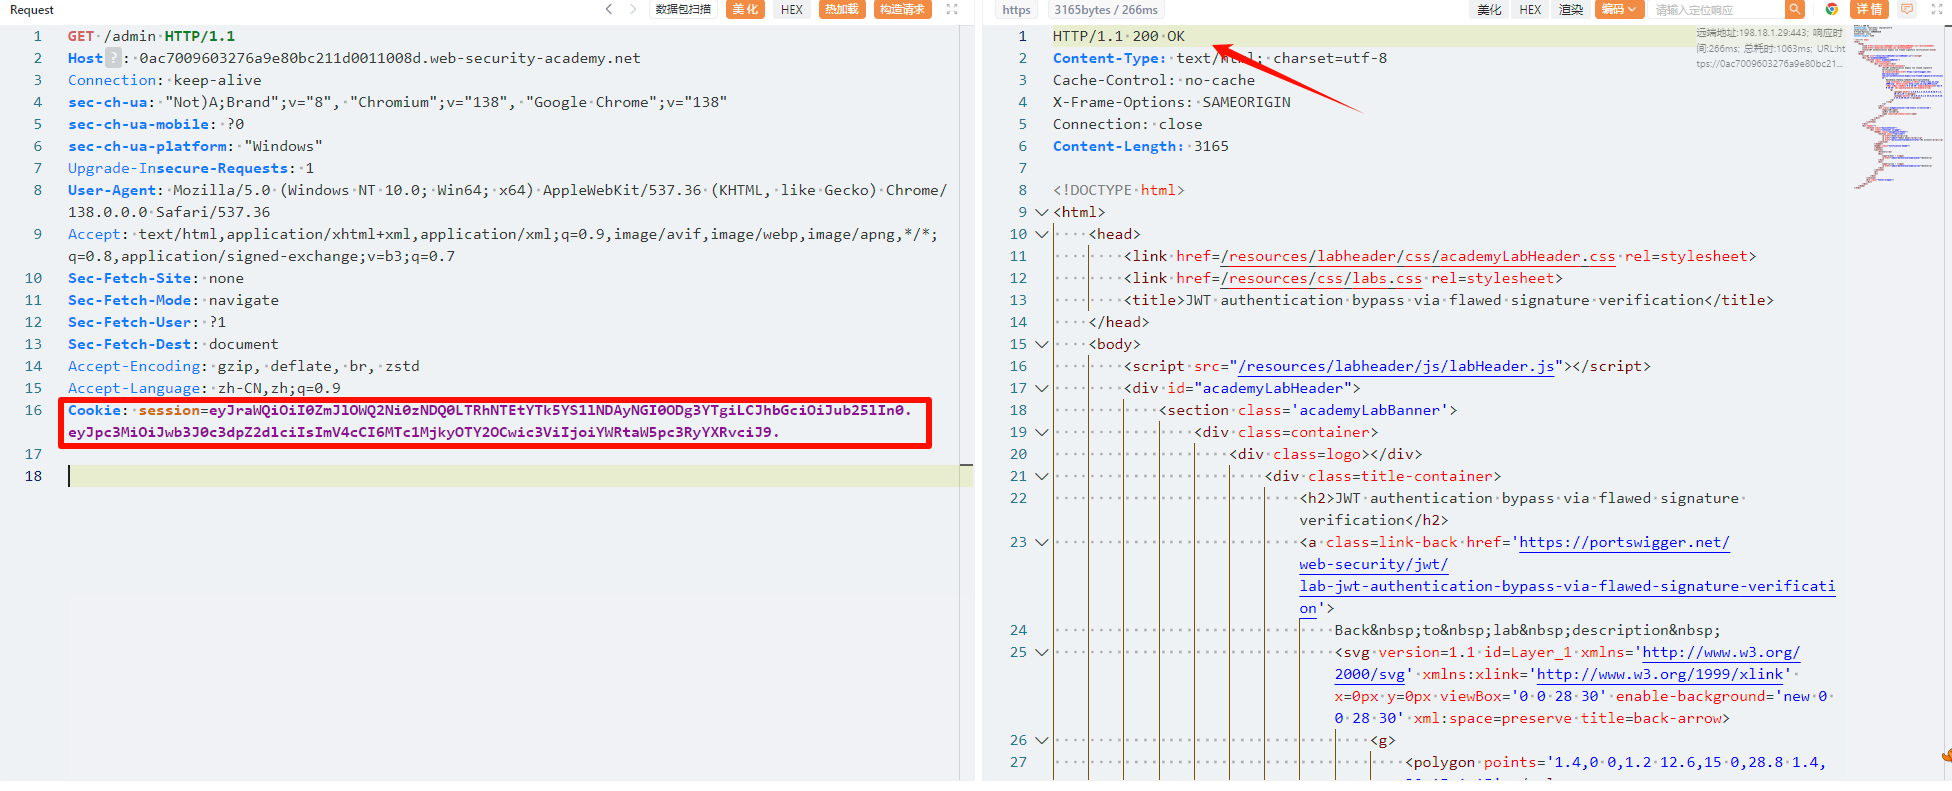Screen dimensions: 1952x791
Task: Collapse academyLabHeader div fold arrow on line 17
Action: (1041, 388)
